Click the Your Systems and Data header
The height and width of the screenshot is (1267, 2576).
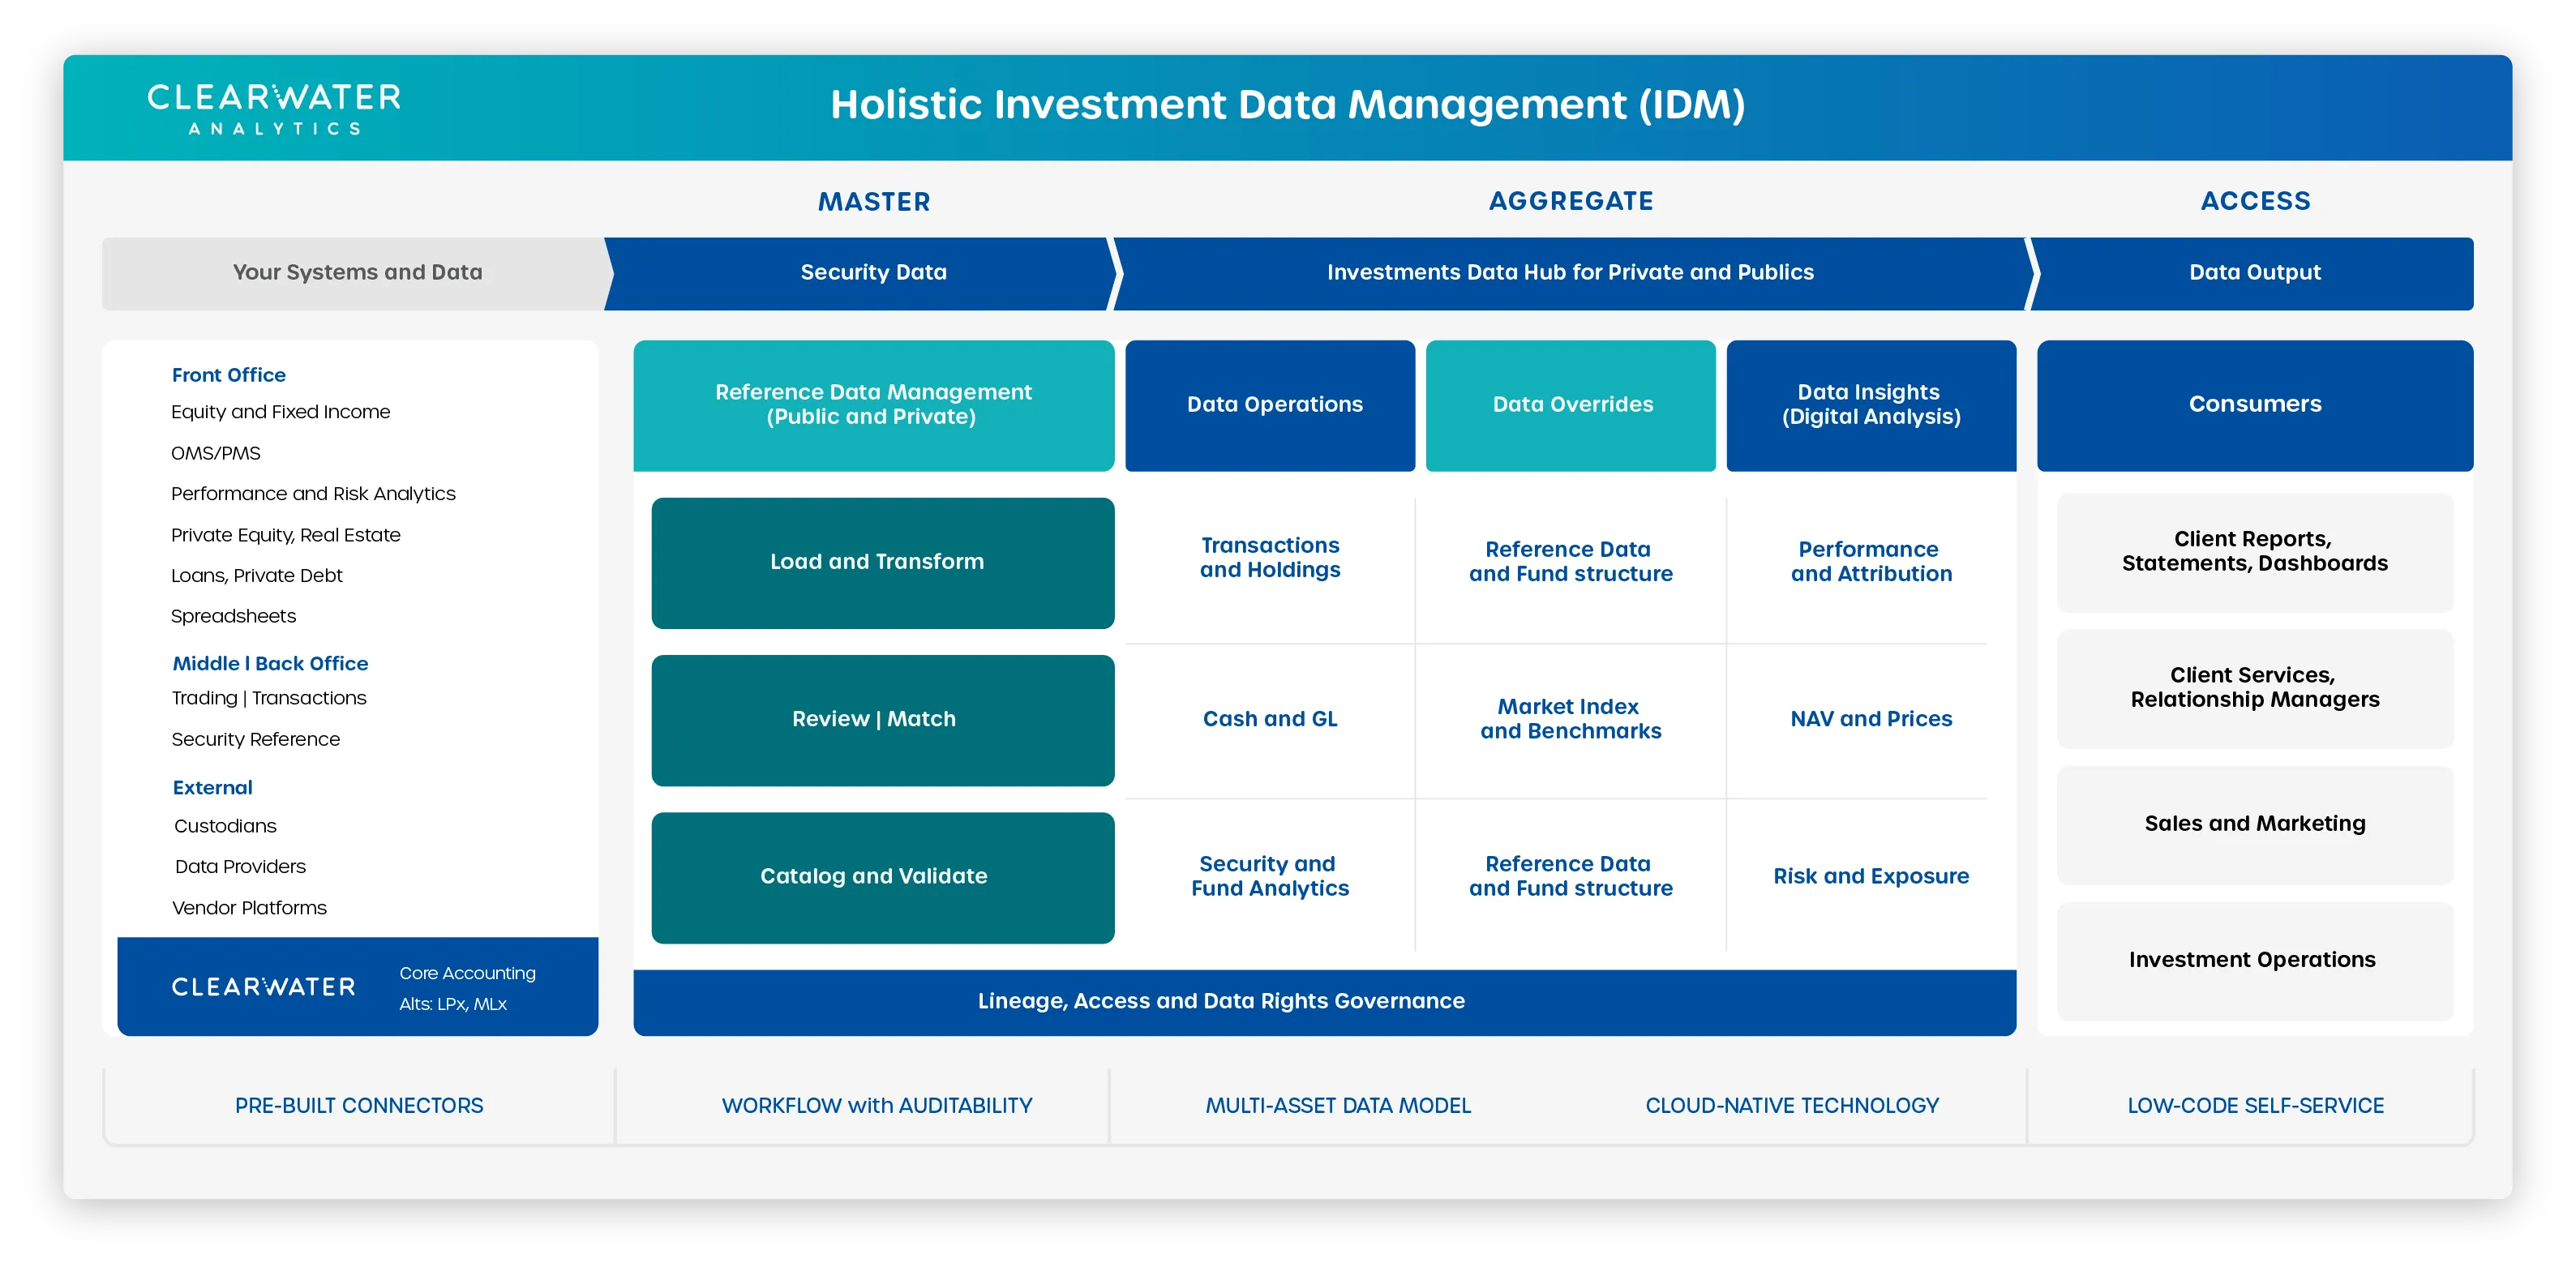[357, 272]
